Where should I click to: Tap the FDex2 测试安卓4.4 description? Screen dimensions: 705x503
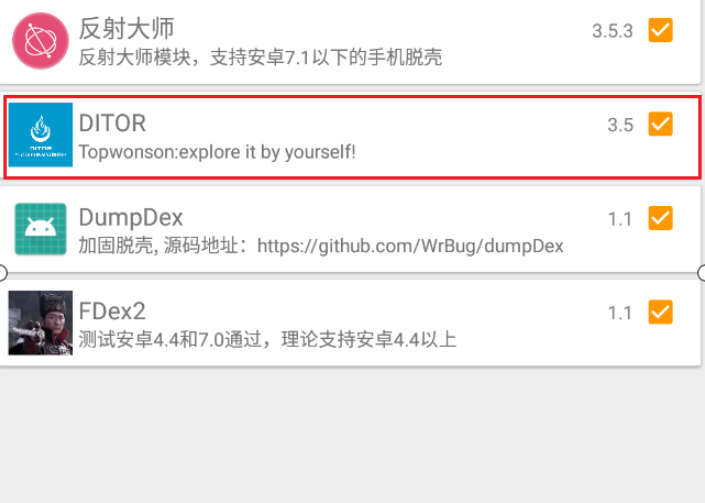(x=268, y=340)
